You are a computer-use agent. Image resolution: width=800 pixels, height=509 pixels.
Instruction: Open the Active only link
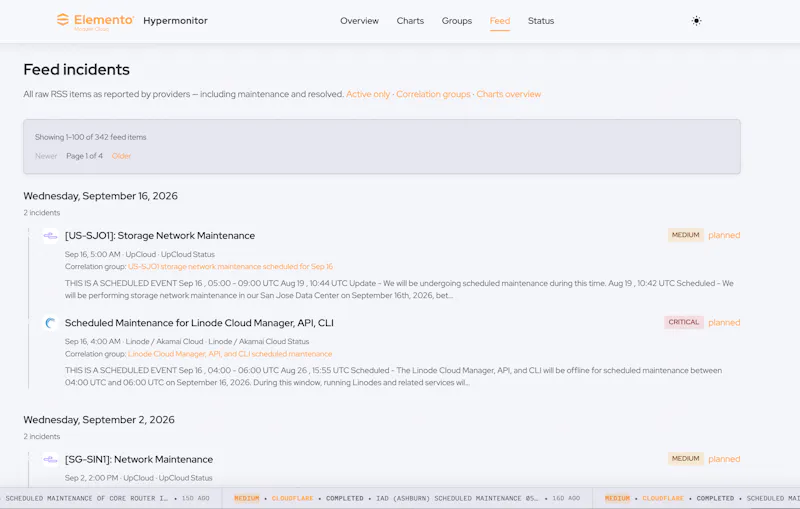(368, 94)
